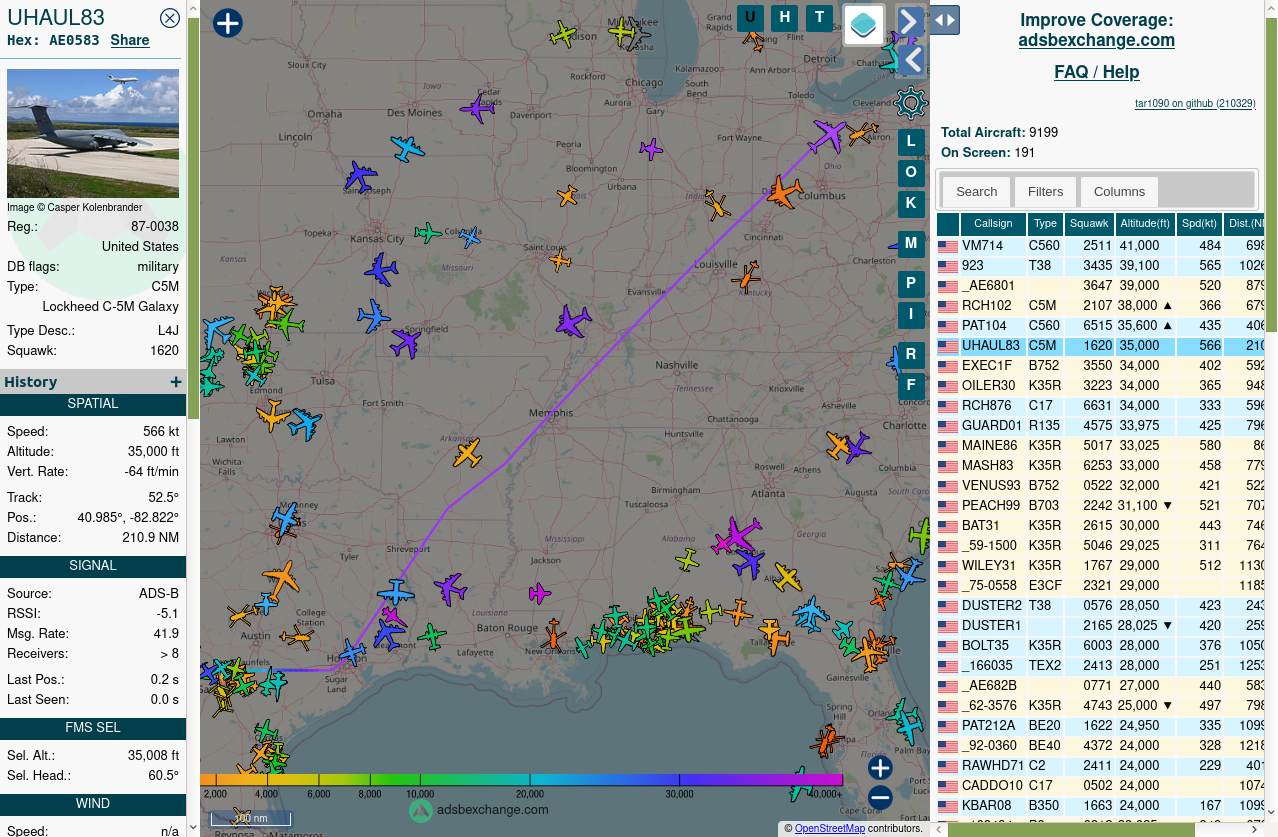Select the purple plane south of Shreveport
Image resolution: width=1278 pixels, height=837 pixels.
[x=450, y=588]
